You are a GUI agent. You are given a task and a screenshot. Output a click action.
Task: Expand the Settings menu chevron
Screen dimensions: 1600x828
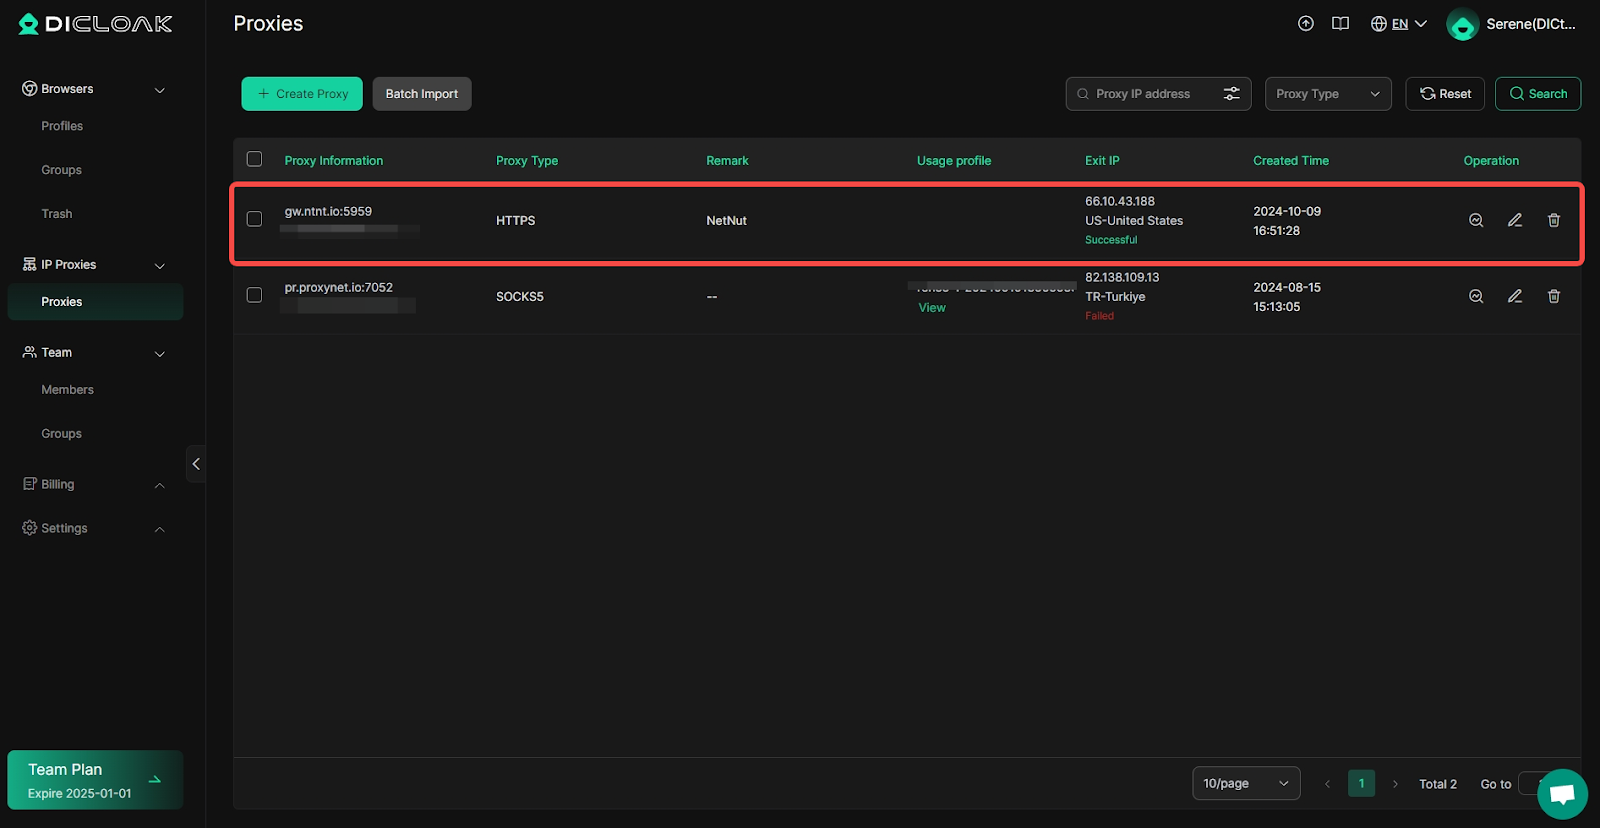[160, 529]
